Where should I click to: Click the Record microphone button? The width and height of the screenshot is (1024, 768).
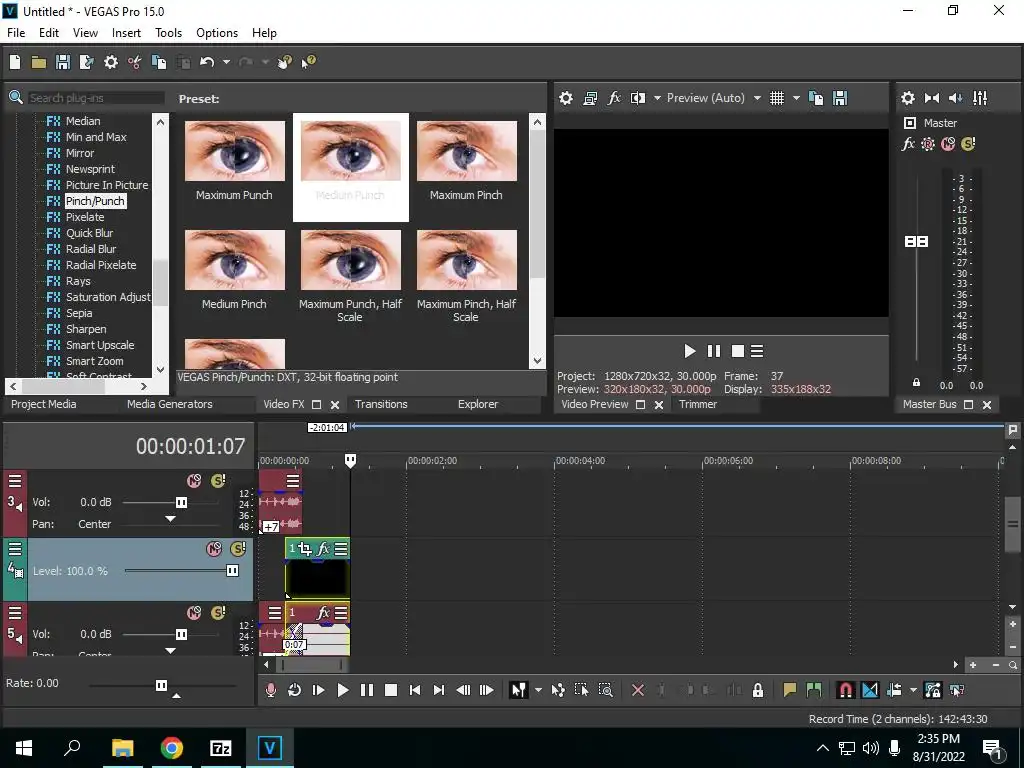[x=270, y=690]
